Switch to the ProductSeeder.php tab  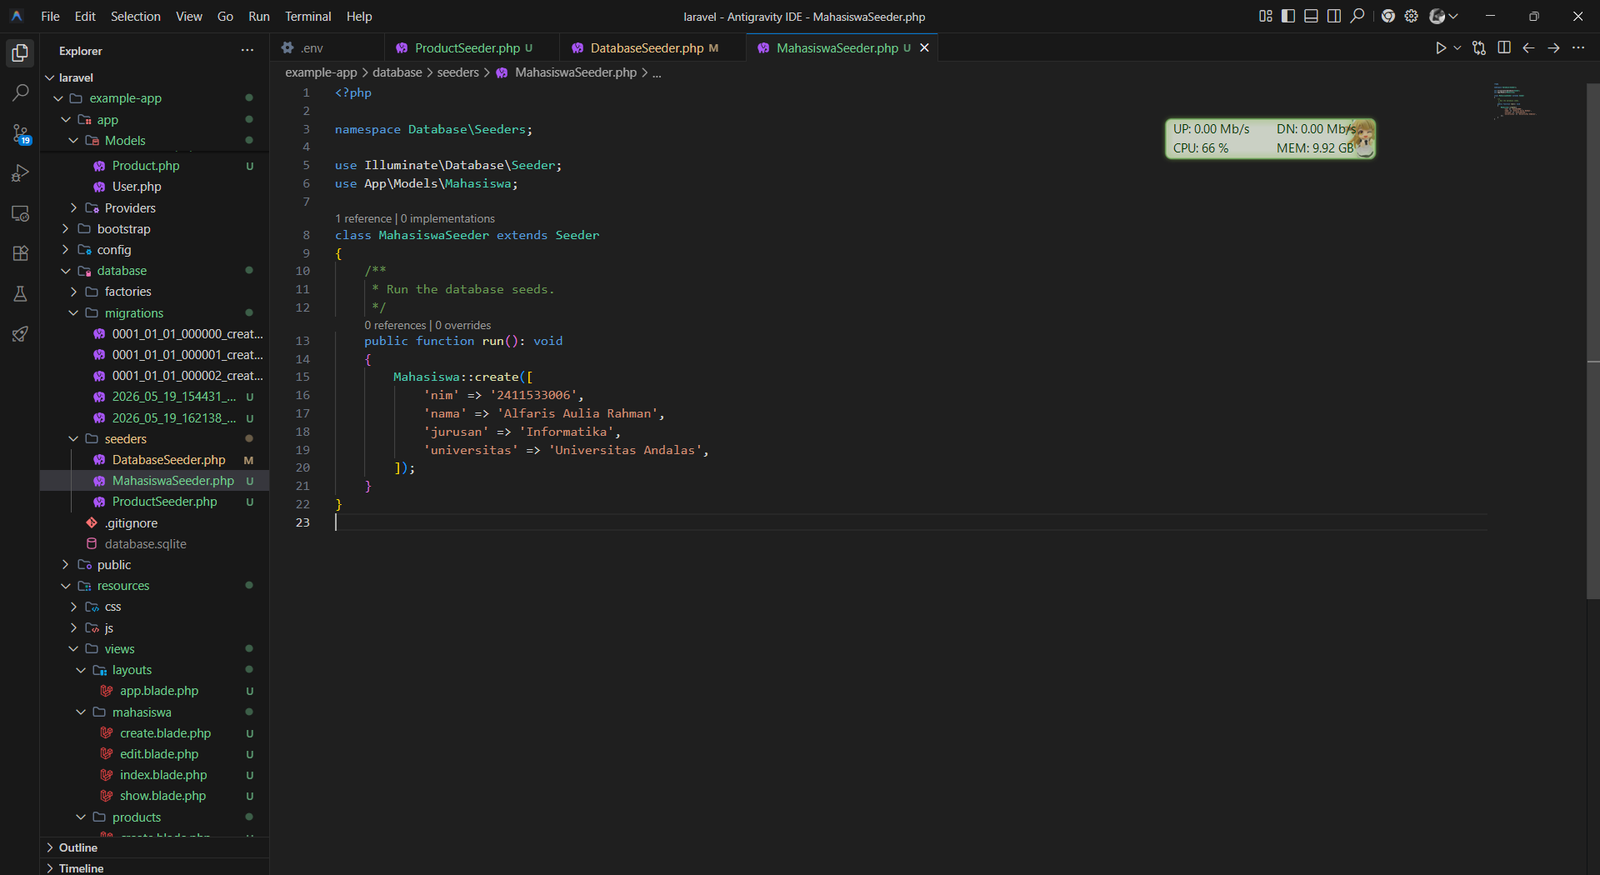472,48
